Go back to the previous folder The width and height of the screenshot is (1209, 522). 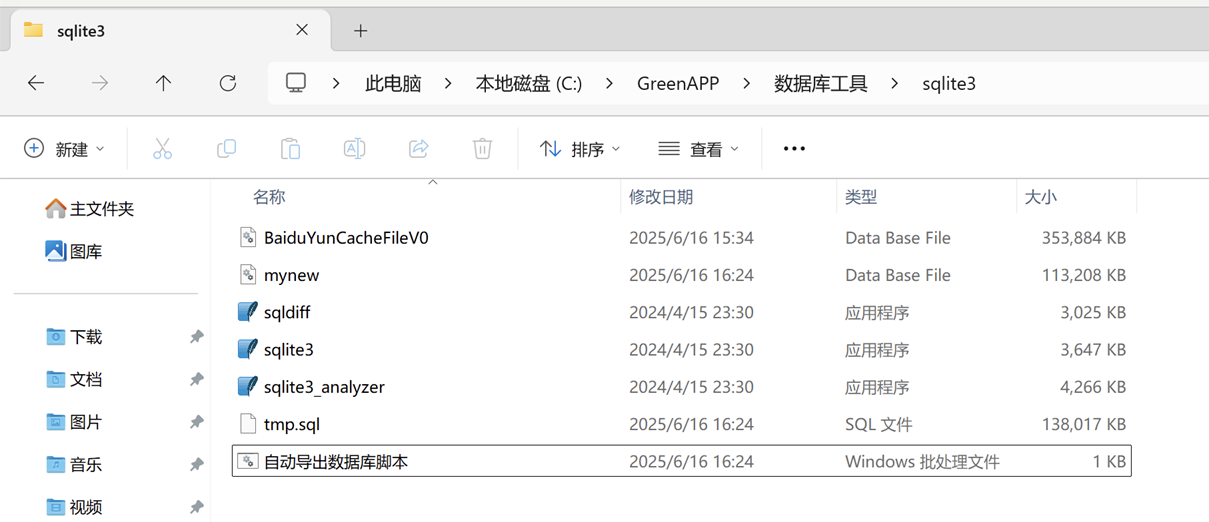36,83
